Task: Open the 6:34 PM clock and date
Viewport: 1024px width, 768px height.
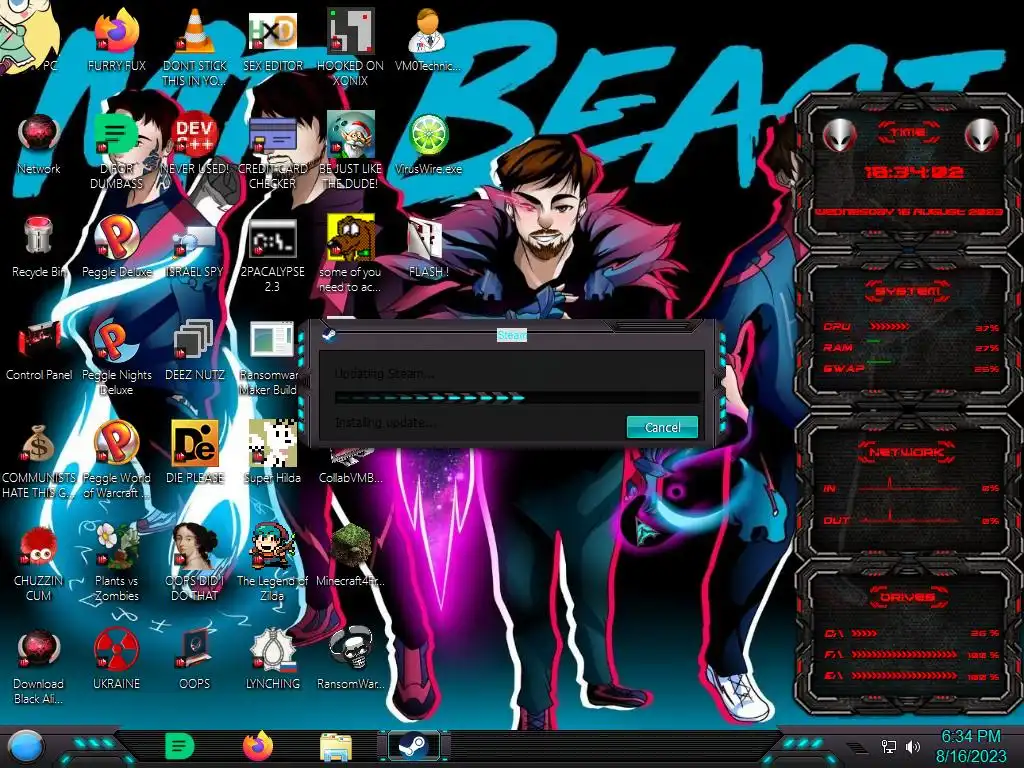Action: click(970, 746)
